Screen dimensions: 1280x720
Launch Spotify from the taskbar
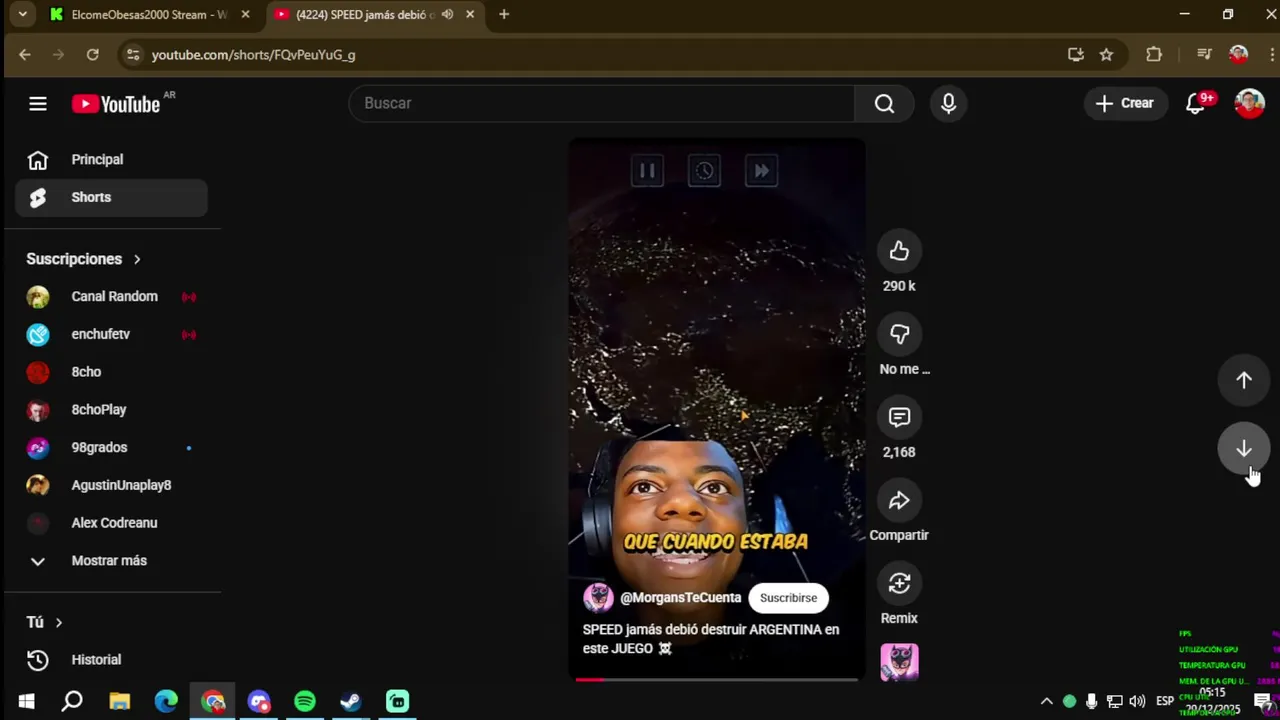coord(305,702)
